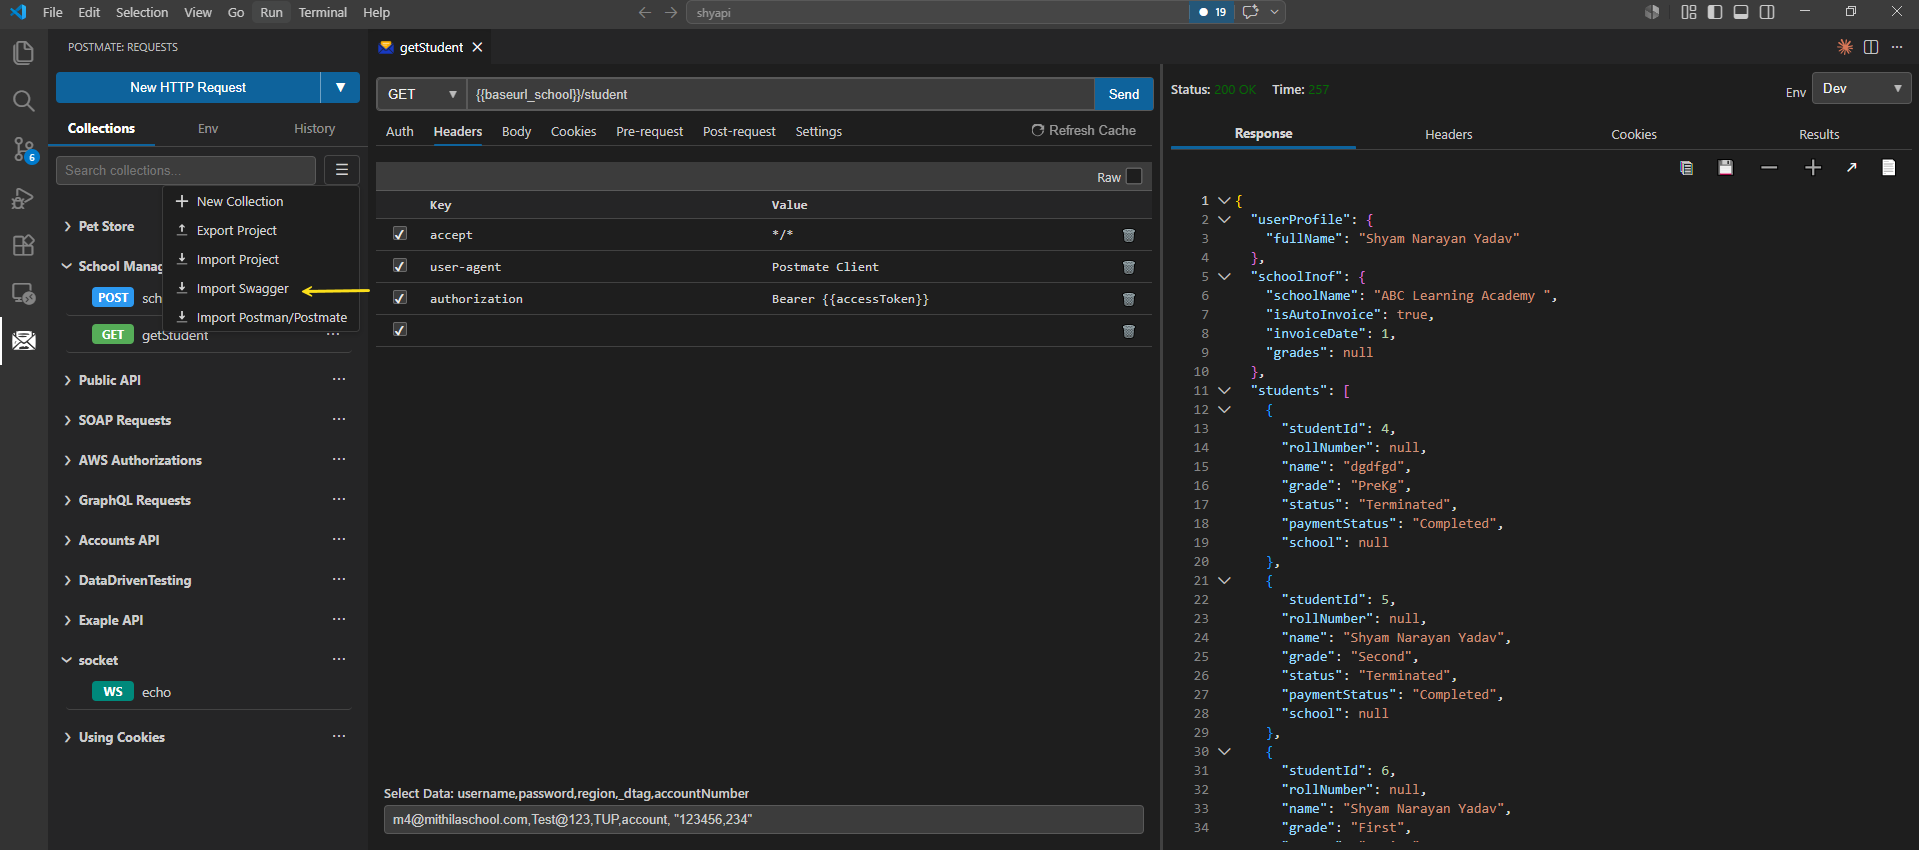The image size is (1919, 850).
Task: Open the response document page icon
Action: click(1889, 168)
